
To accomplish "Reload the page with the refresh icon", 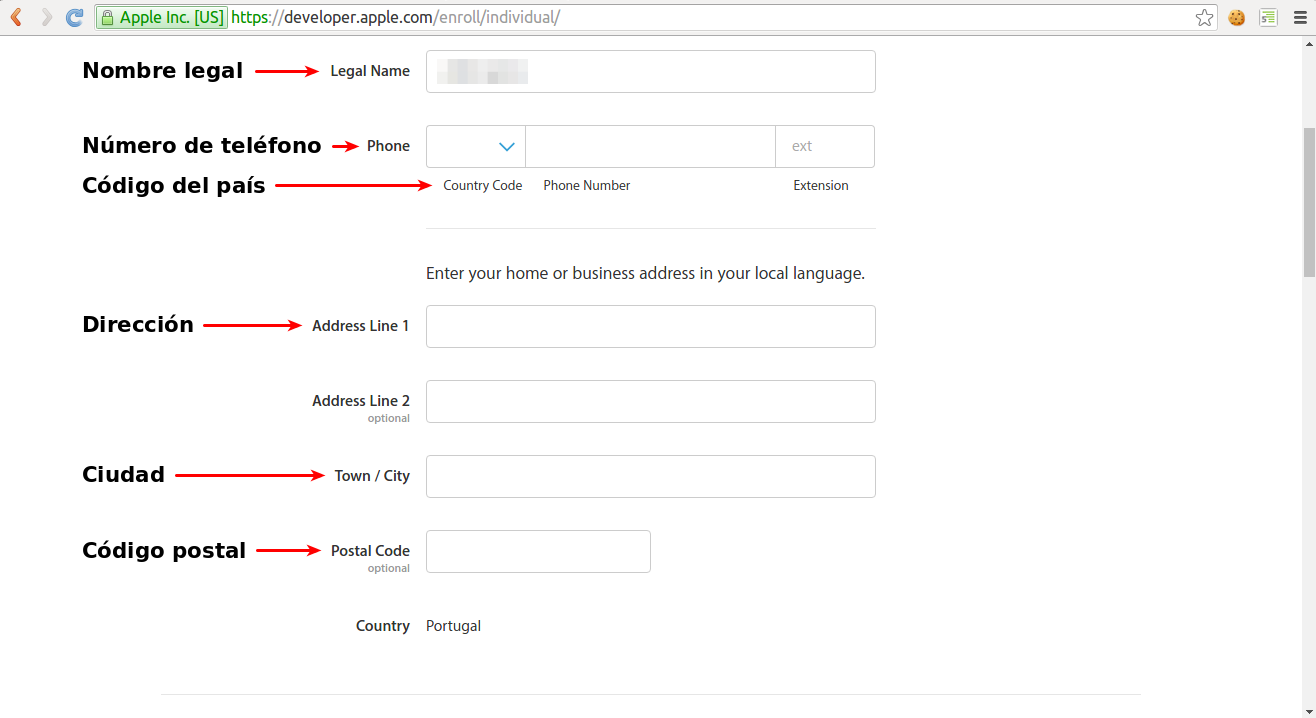I will tap(74, 17).
